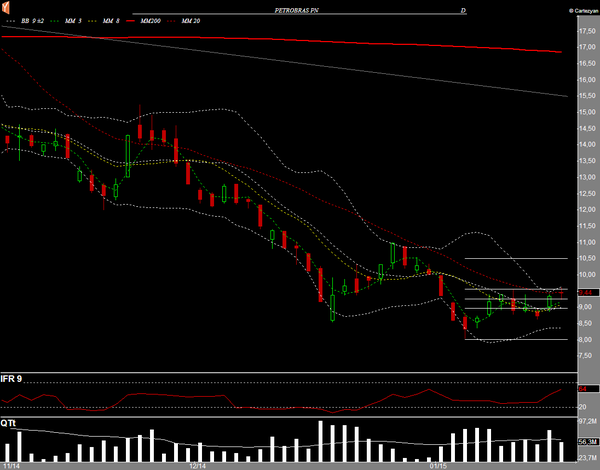
Task: Click the 17,50 price axis label
Action: pyautogui.click(x=586, y=31)
